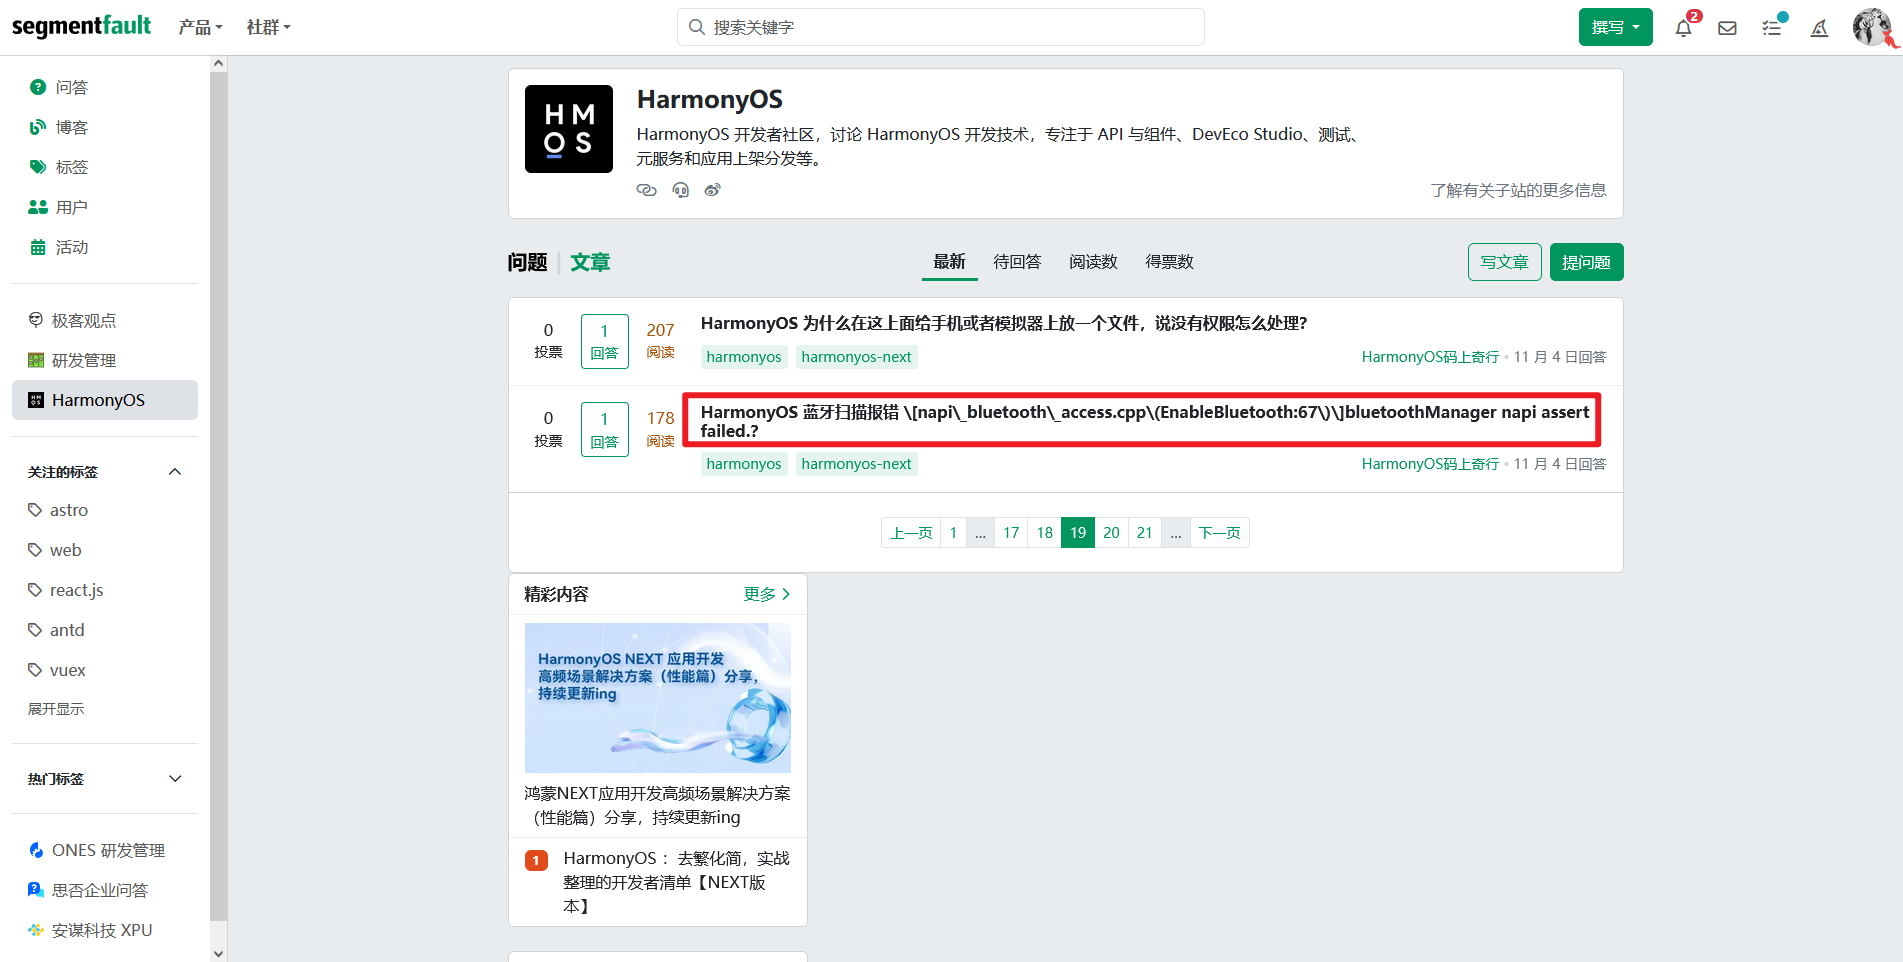Viewport: 1903px width, 962px height.
Task: Click the search magnifier icon
Action: (697, 27)
